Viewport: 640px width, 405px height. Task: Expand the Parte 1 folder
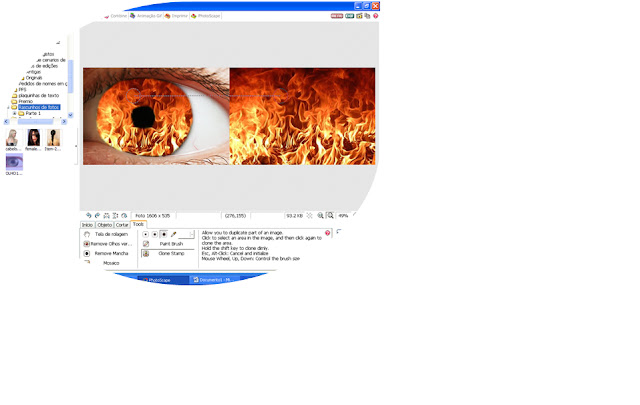tap(15, 113)
